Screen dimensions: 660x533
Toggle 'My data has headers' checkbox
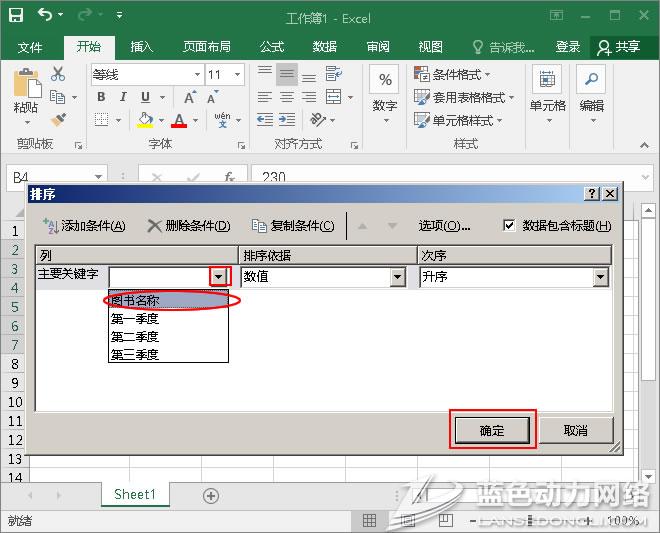click(509, 225)
